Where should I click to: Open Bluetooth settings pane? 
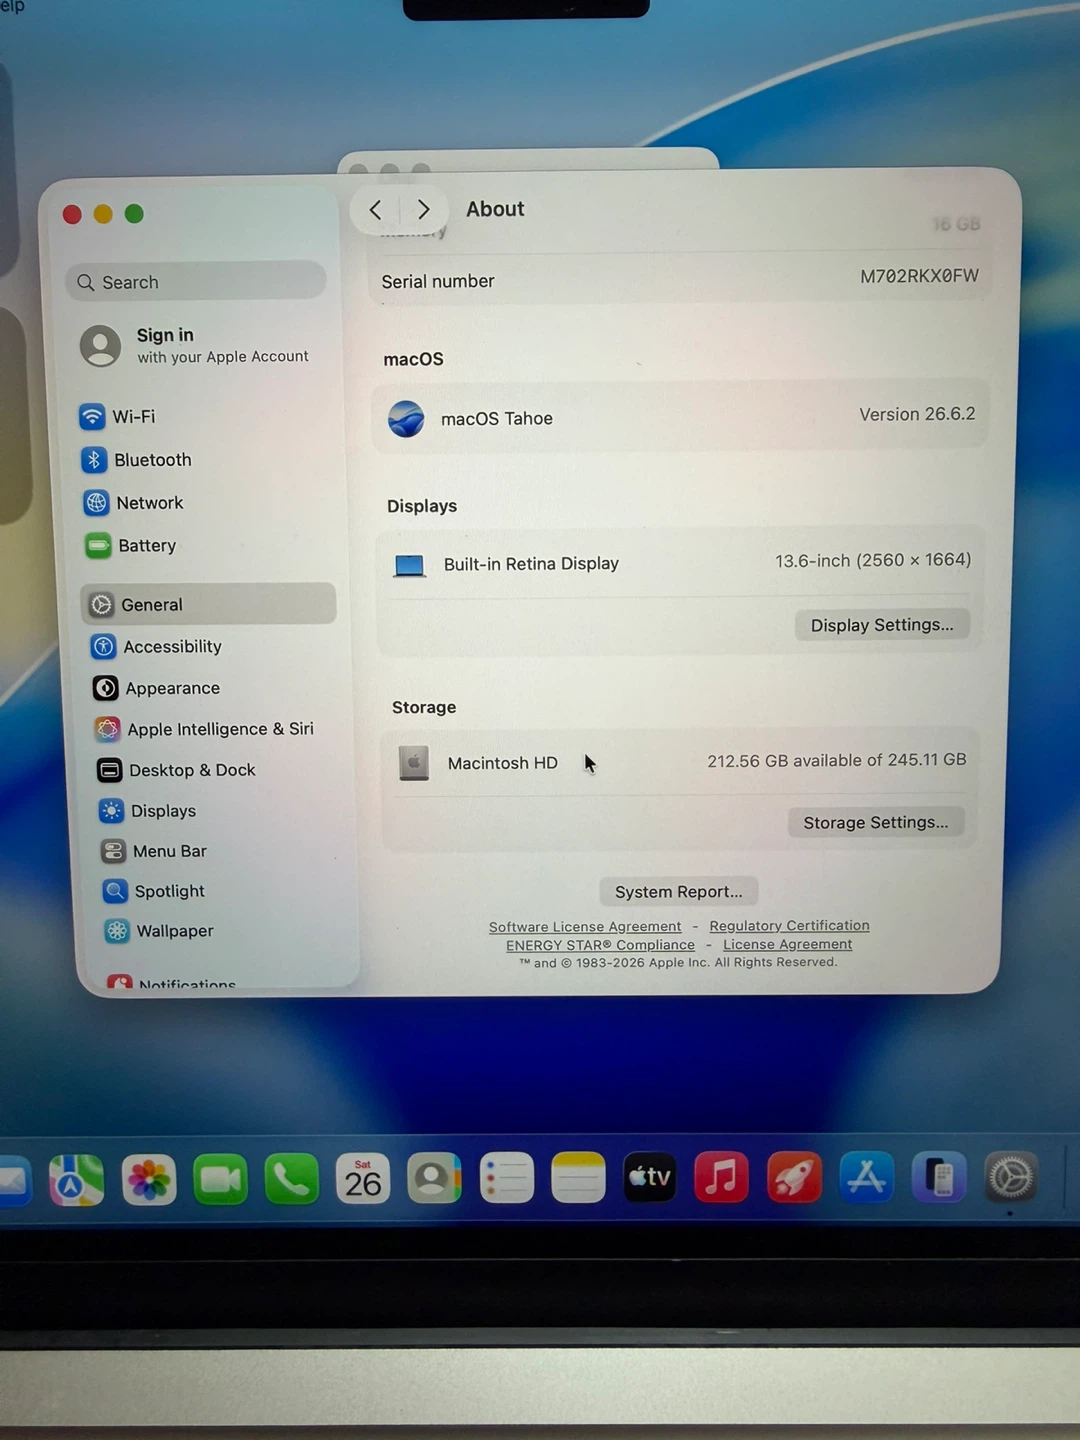point(137,460)
